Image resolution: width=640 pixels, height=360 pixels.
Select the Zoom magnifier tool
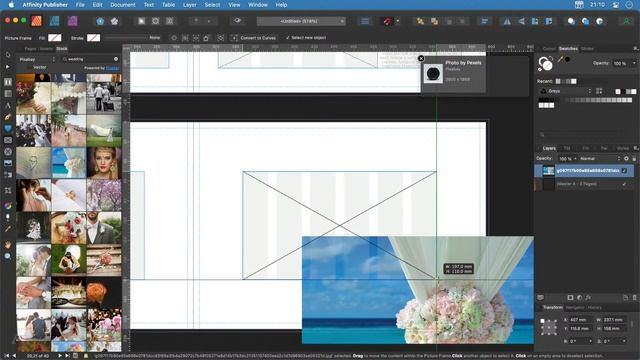click(x=8, y=256)
